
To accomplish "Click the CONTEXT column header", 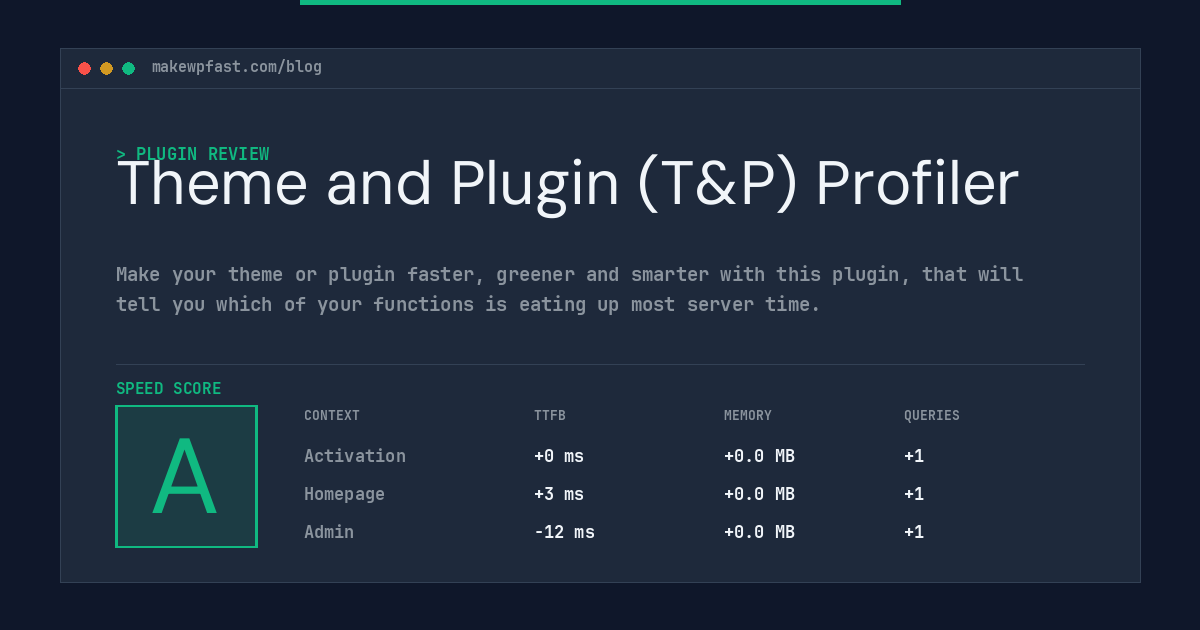I will tap(332, 416).
